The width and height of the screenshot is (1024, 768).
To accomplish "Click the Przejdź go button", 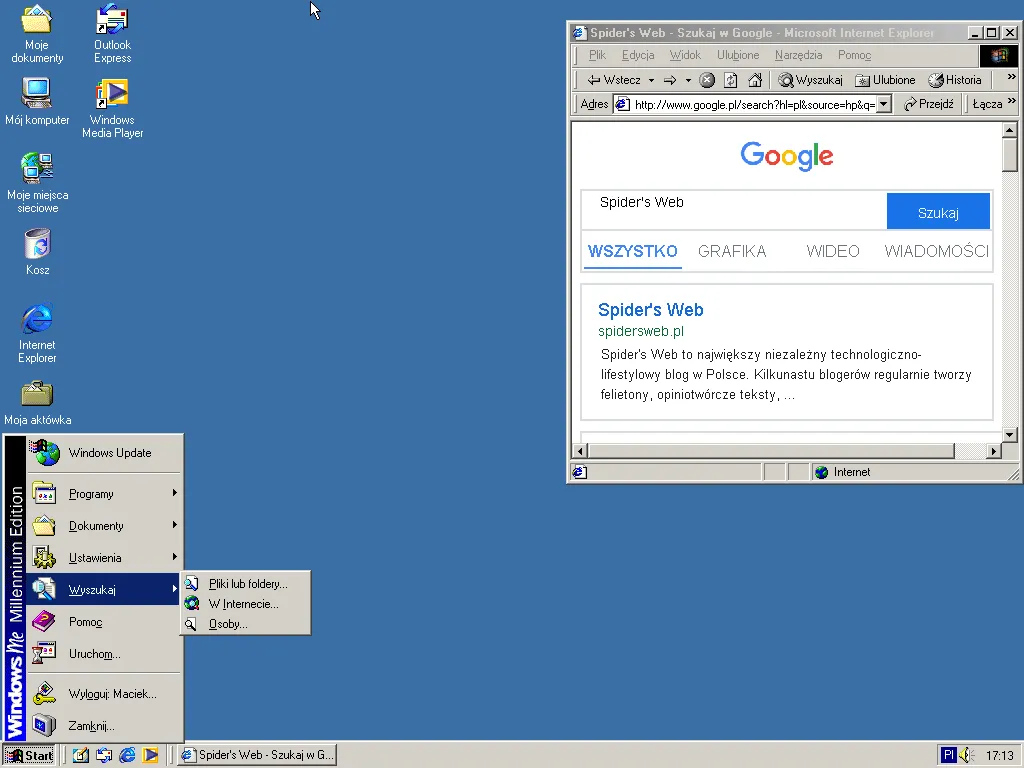I will pyautogui.click(x=929, y=104).
